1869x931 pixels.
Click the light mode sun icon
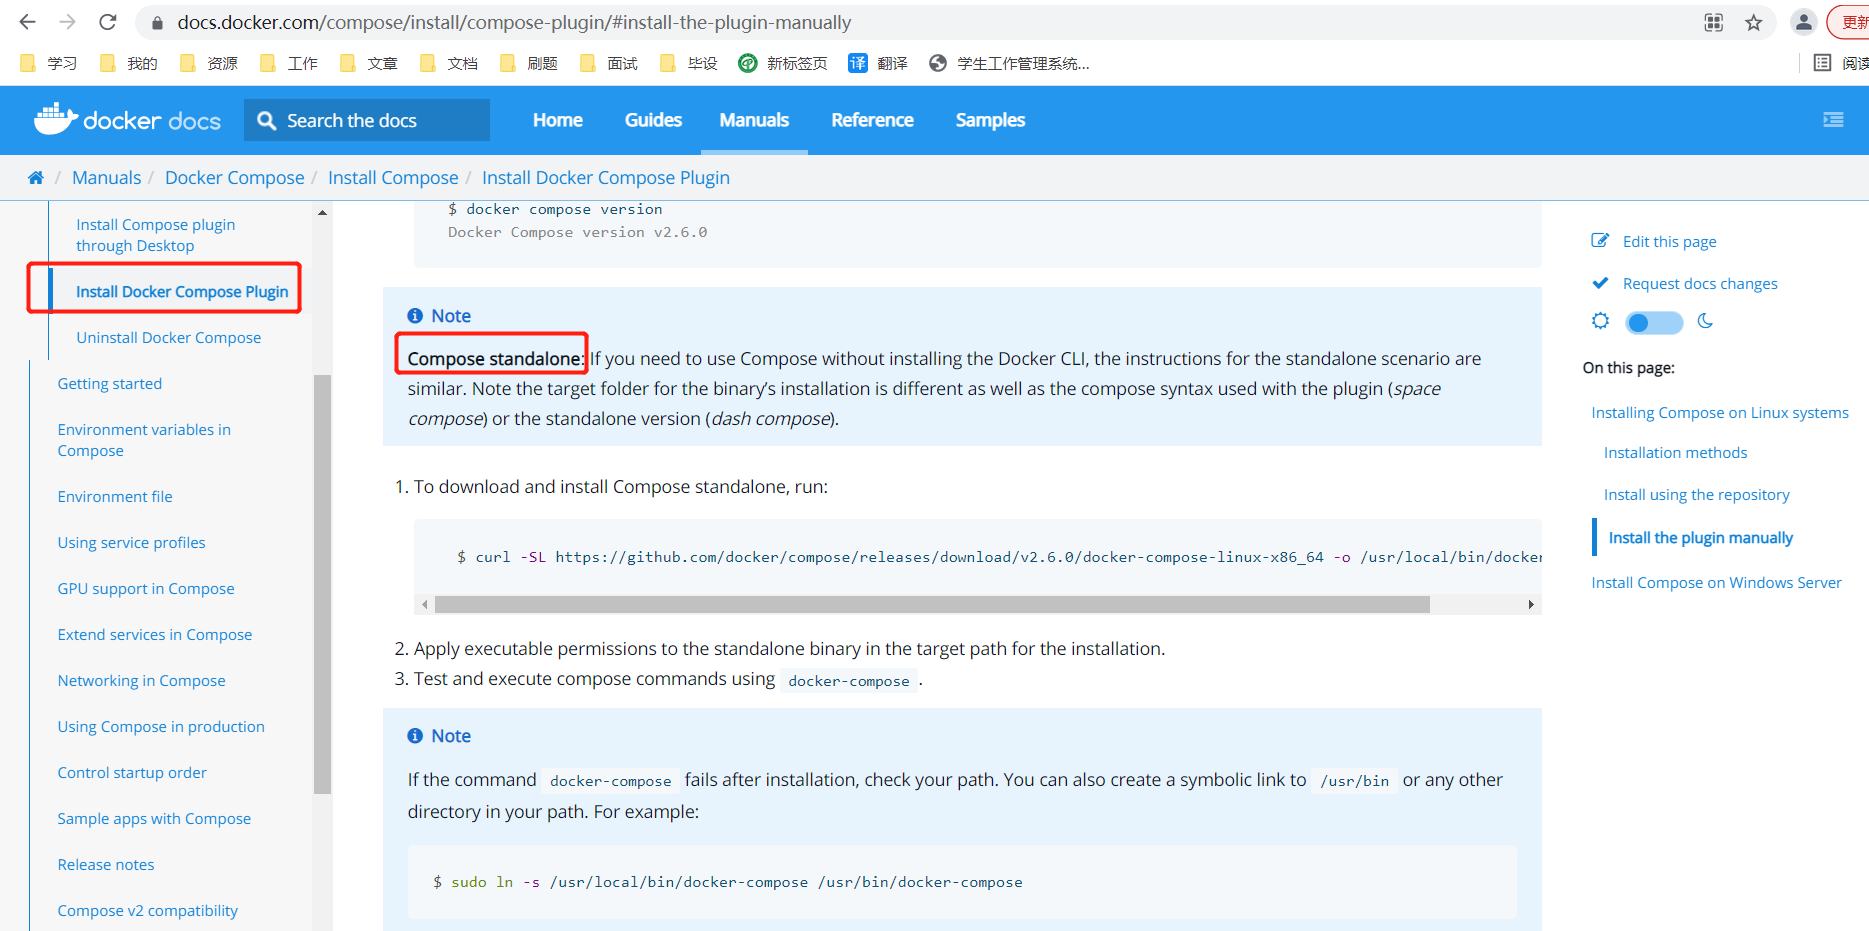(1600, 321)
